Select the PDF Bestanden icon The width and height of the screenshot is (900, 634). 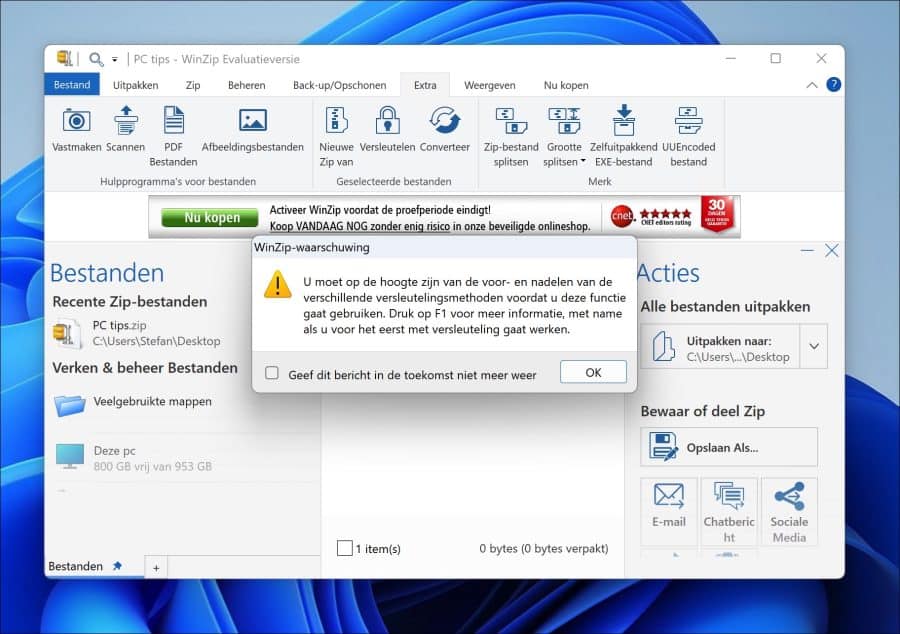[x=173, y=120]
